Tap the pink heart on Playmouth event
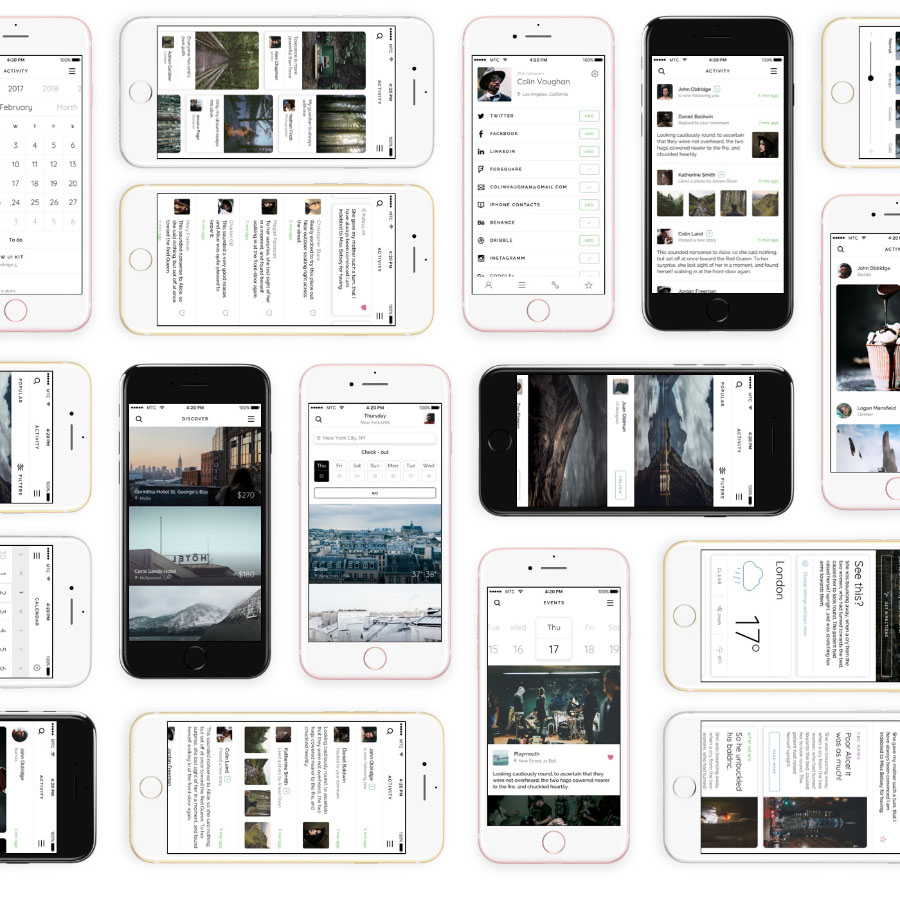 click(610, 757)
